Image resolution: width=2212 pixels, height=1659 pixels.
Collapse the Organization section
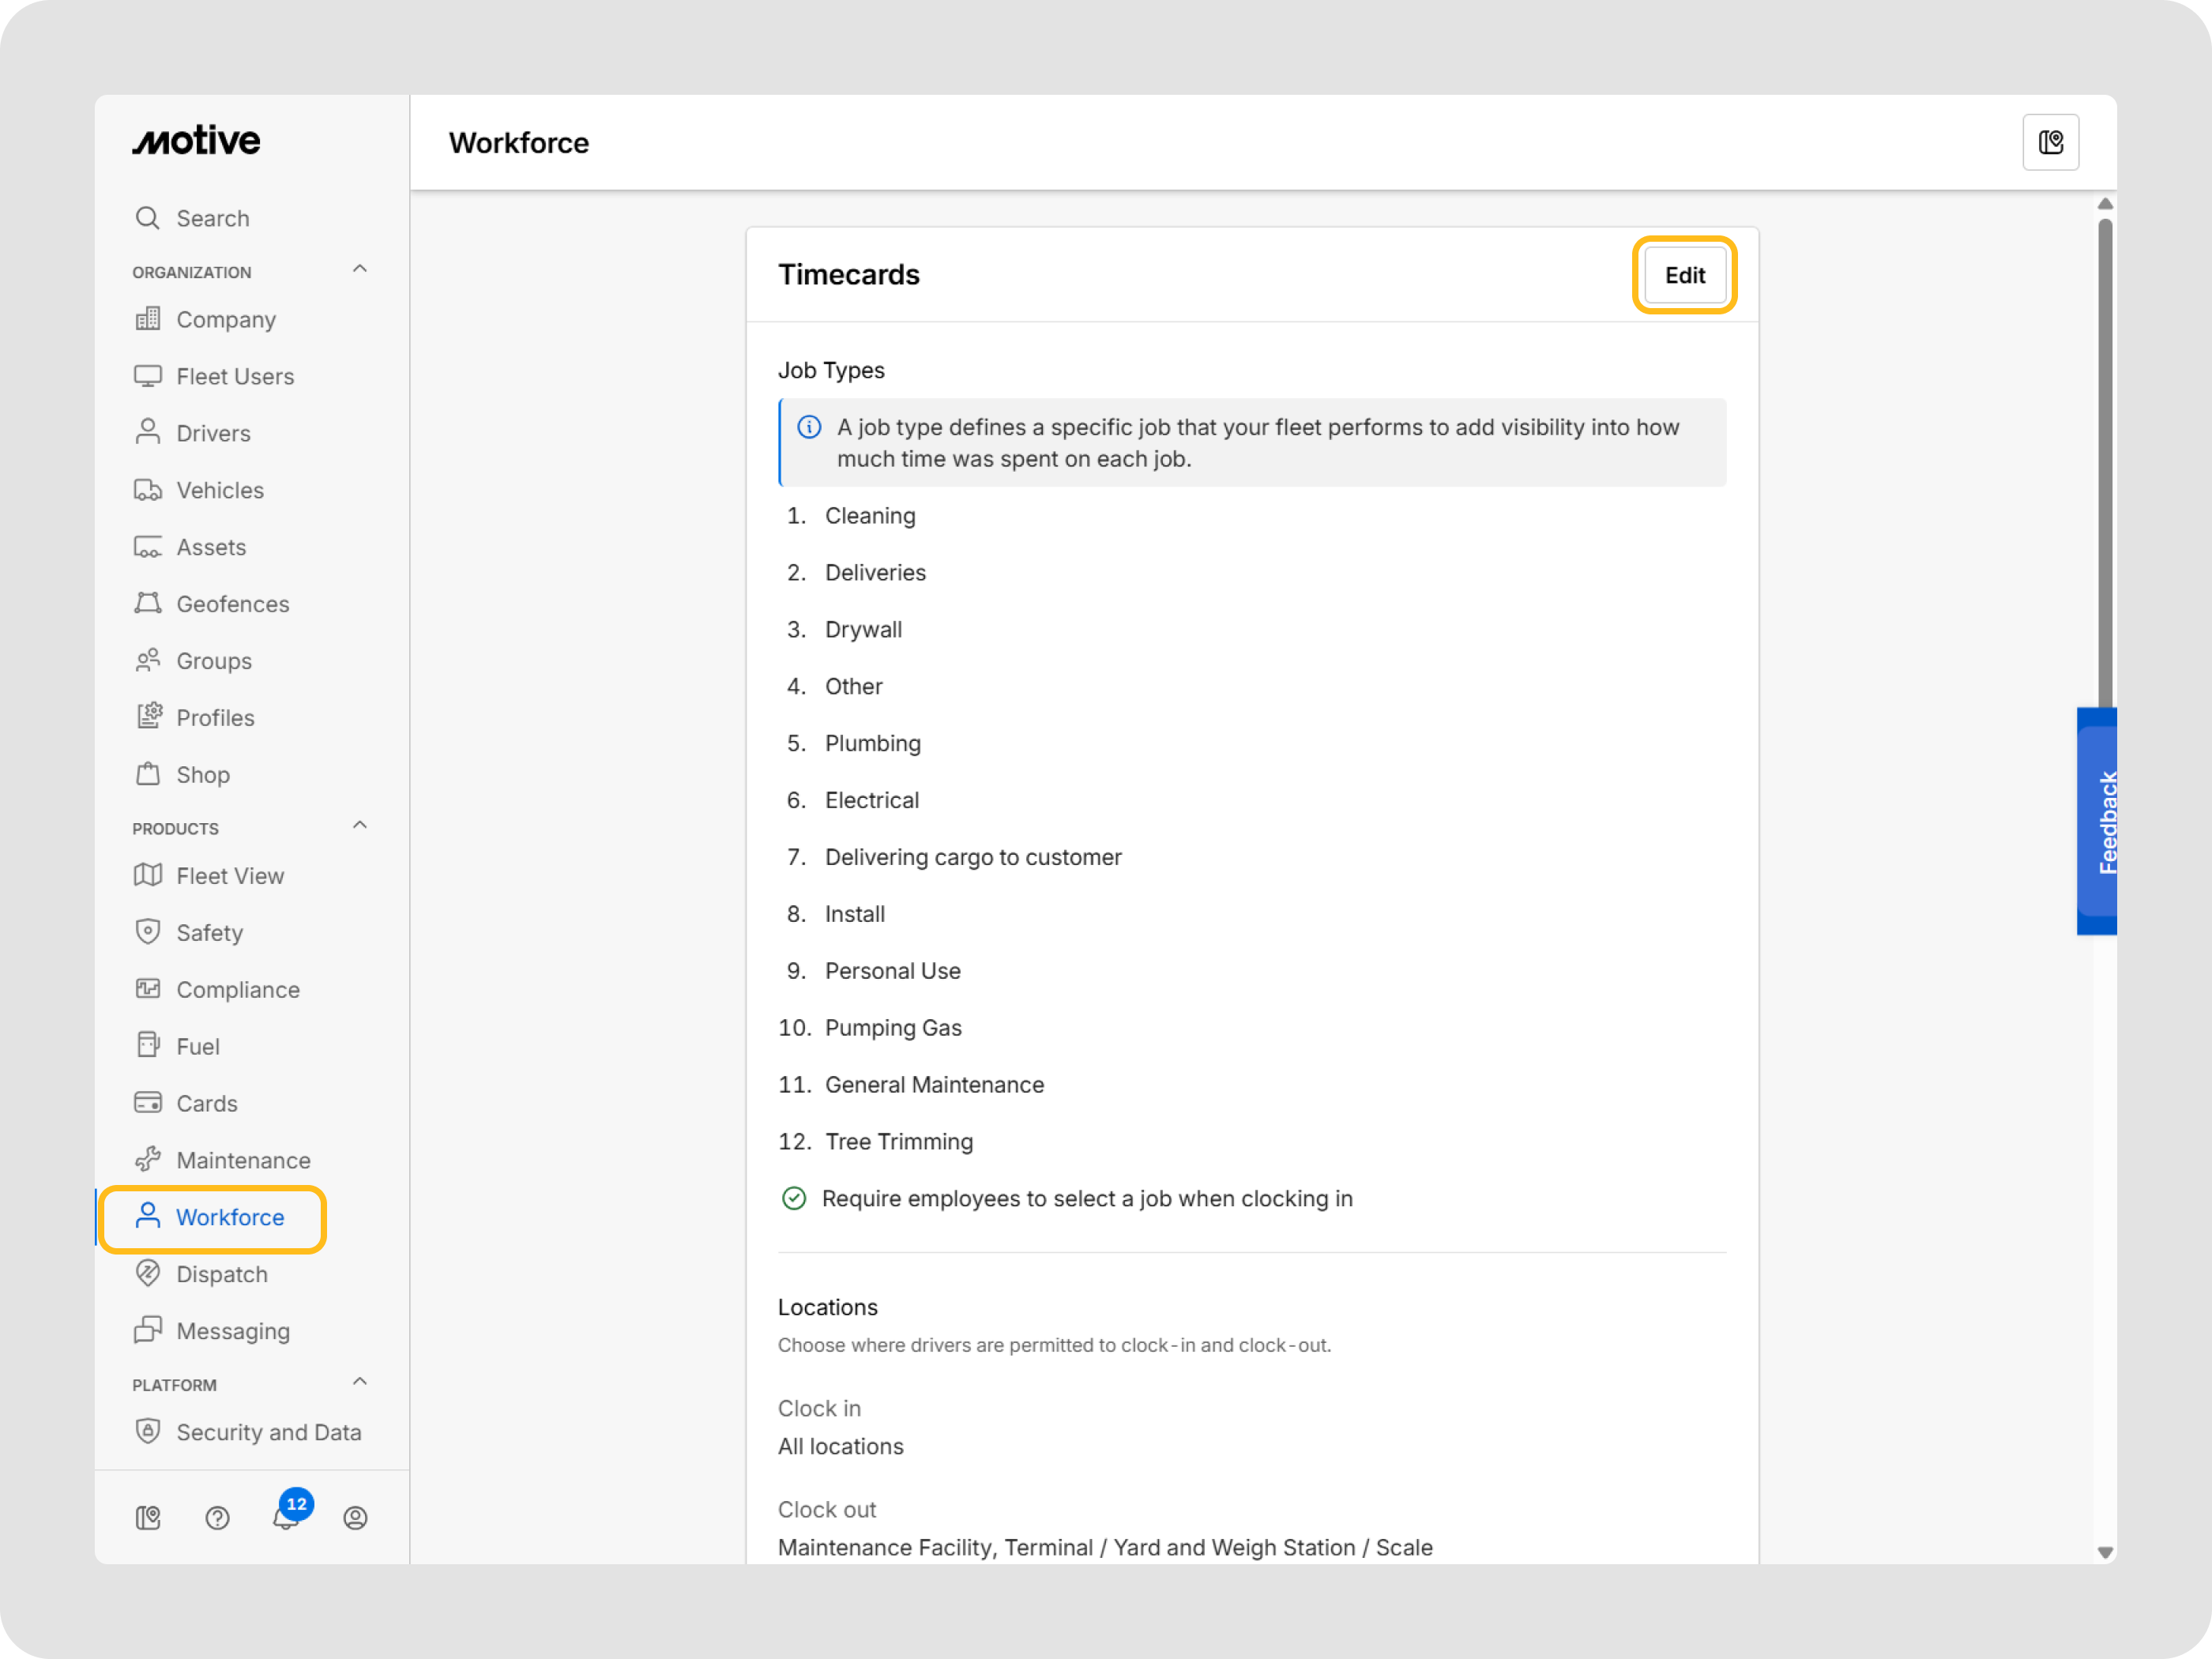[x=360, y=270]
